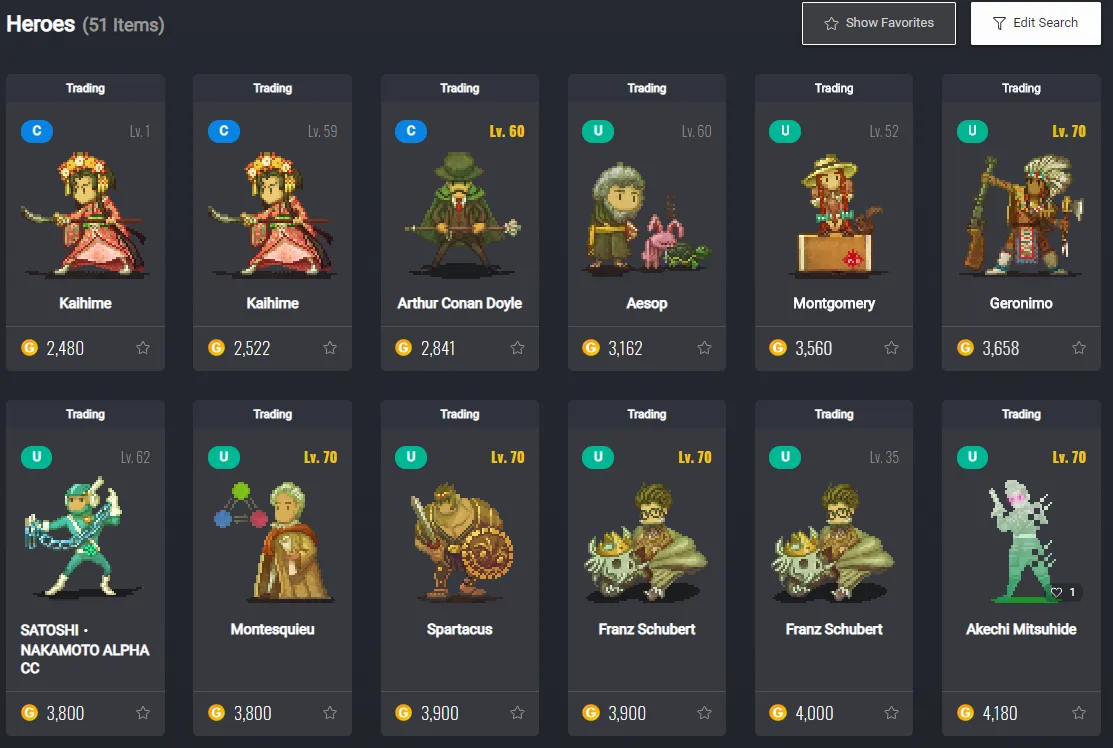Click the Geronimo hero name

tap(1021, 304)
